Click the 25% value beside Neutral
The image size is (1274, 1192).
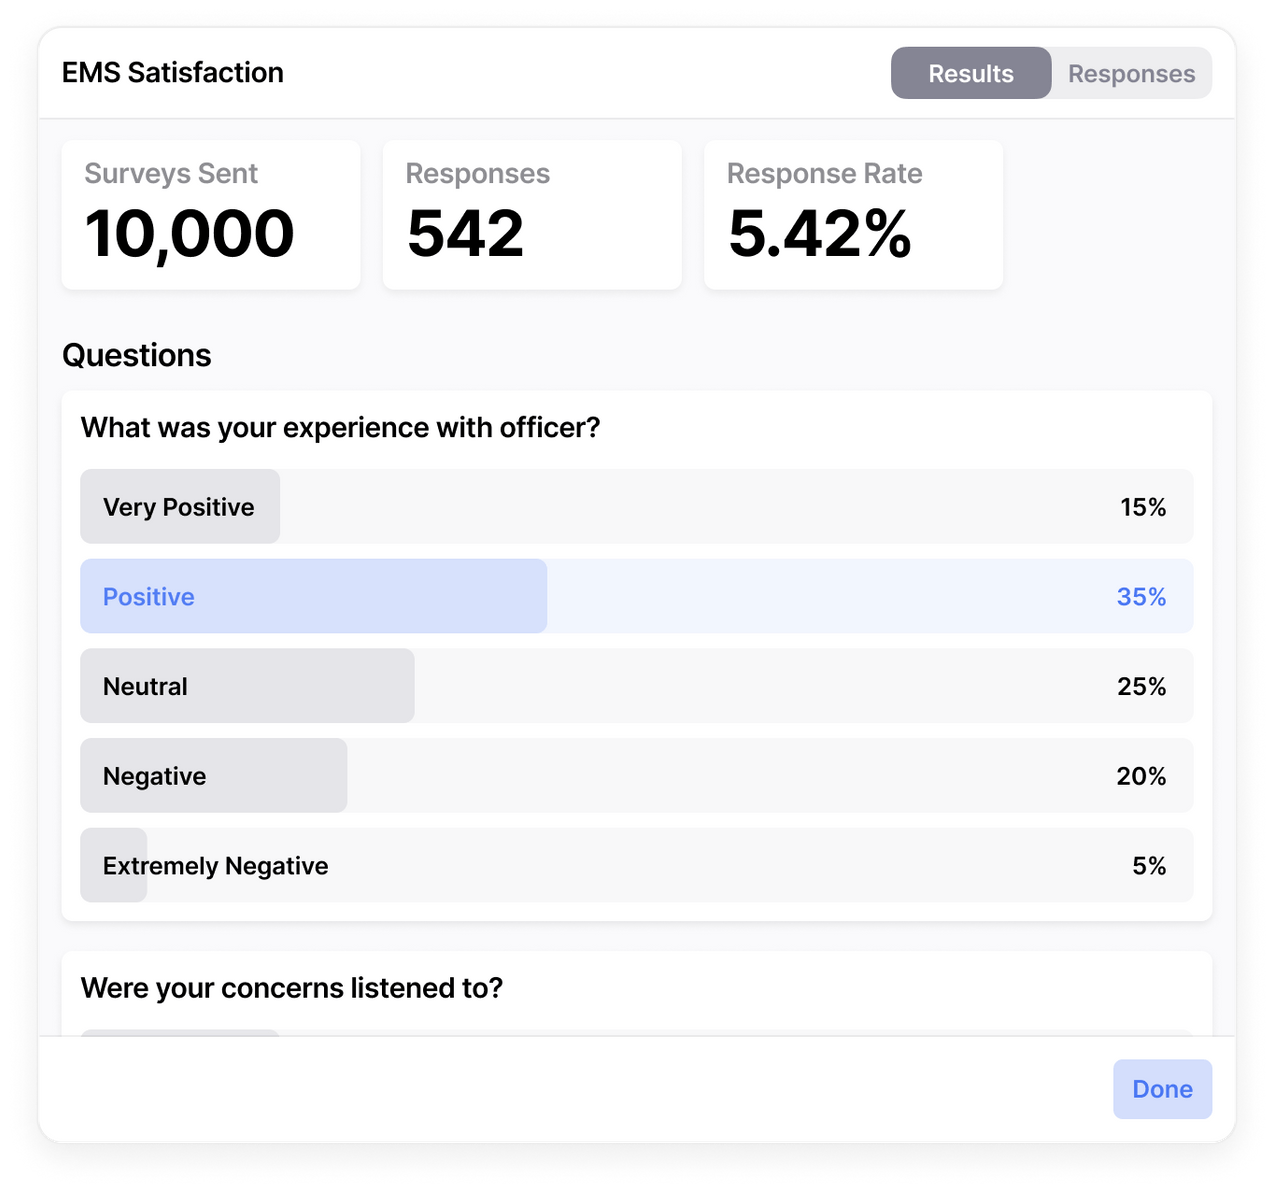pyautogui.click(x=1141, y=687)
